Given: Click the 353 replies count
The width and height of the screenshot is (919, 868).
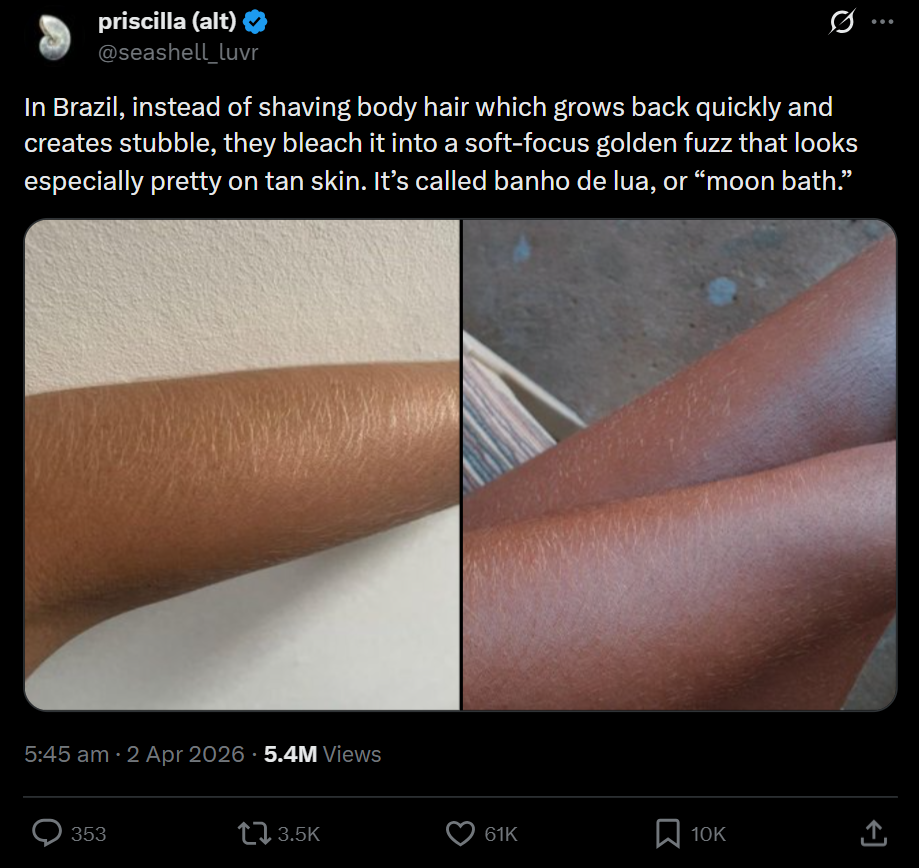Looking at the screenshot, I should pyautogui.click(x=89, y=834).
